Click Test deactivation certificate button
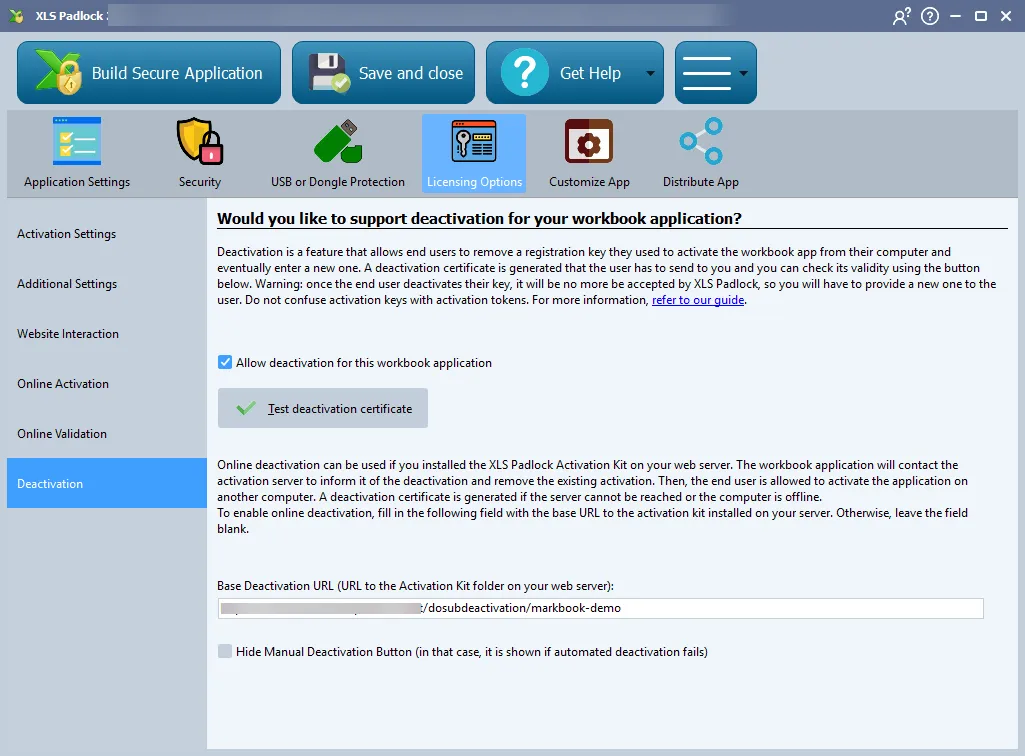 click(323, 408)
